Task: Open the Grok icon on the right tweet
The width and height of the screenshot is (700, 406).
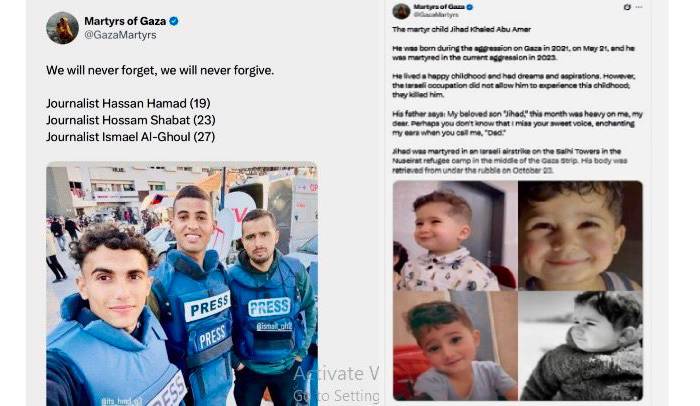Action: coord(627,7)
